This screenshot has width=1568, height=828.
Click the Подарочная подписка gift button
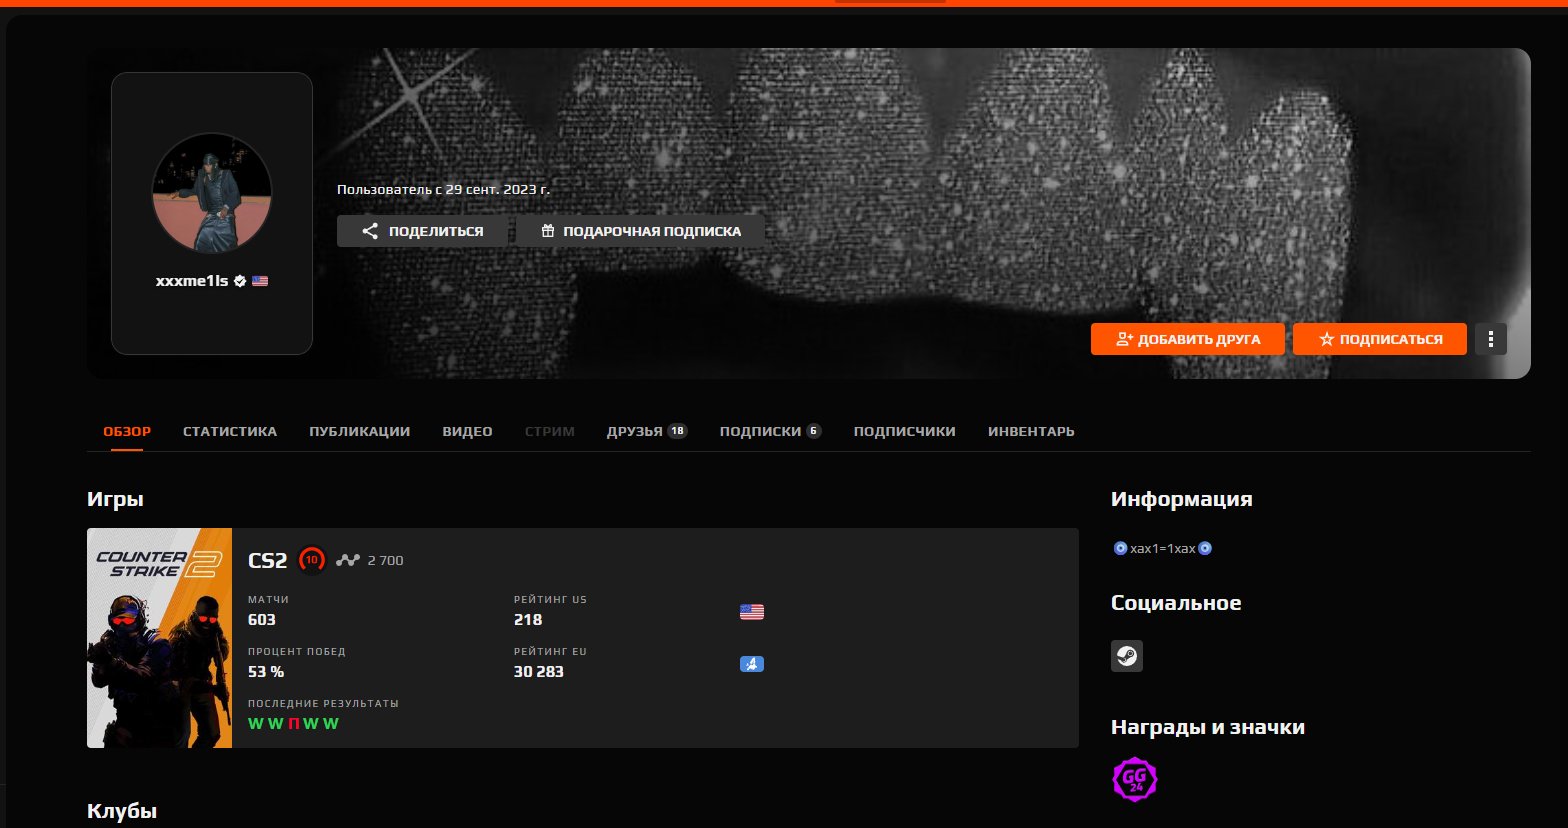coord(641,231)
